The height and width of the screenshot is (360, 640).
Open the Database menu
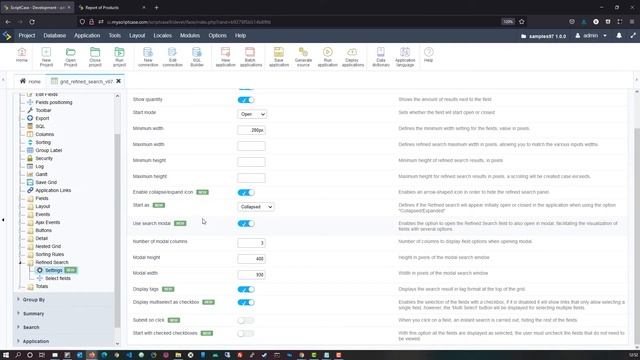point(55,36)
